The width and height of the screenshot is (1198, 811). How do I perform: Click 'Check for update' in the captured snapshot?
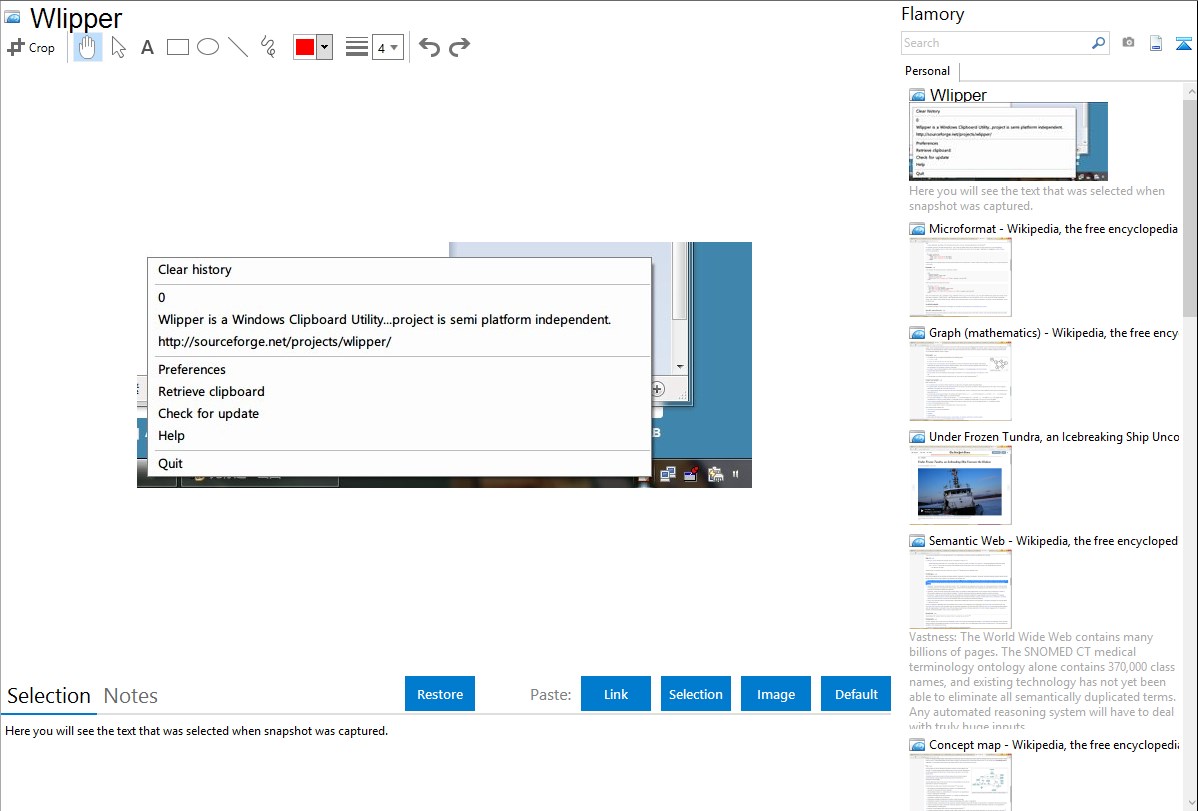(209, 414)
